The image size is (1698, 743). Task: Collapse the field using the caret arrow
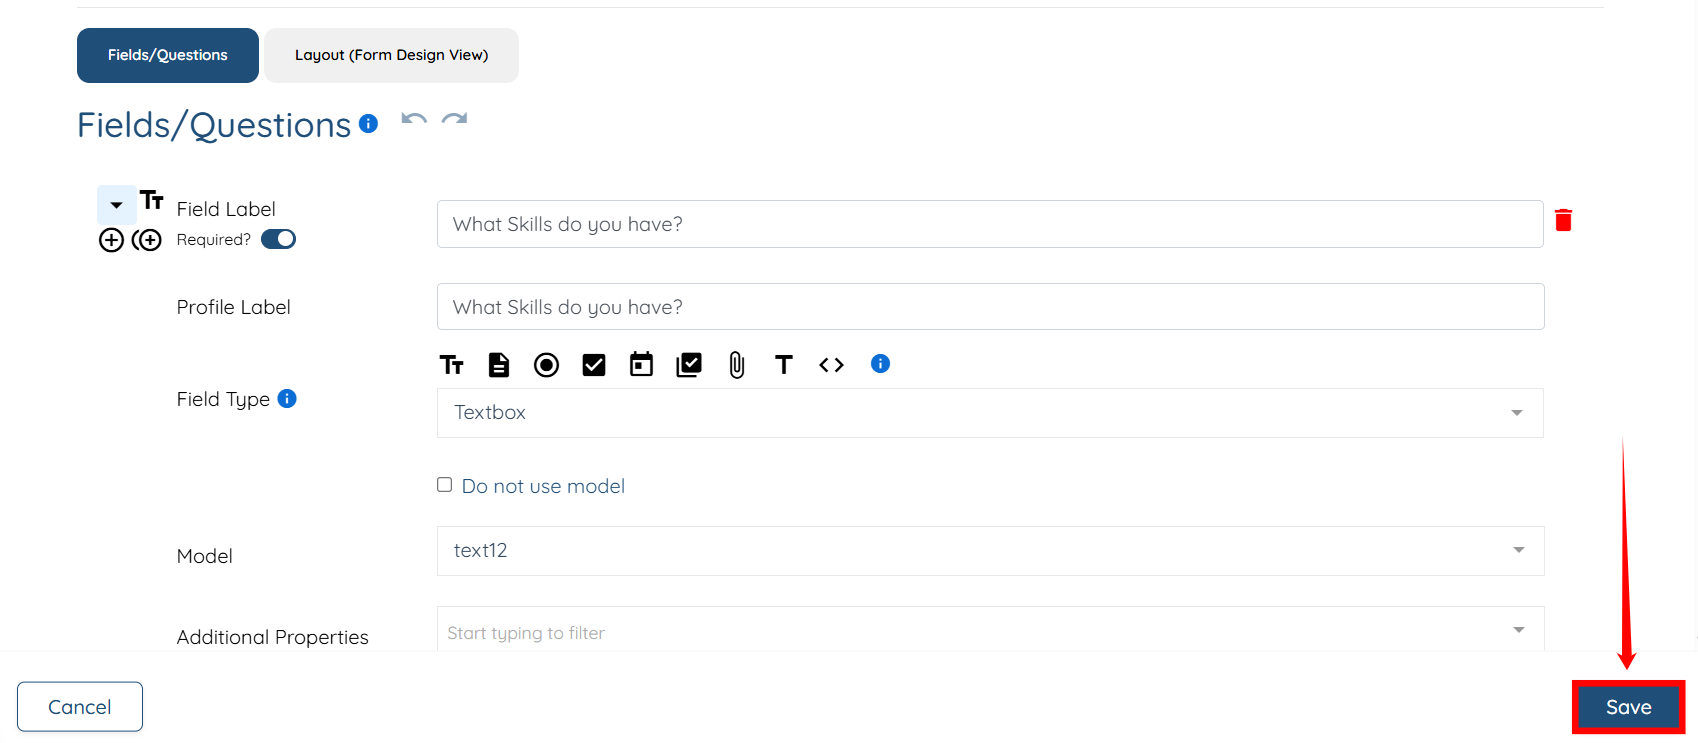pyautogui.click(x=116, y=205)
